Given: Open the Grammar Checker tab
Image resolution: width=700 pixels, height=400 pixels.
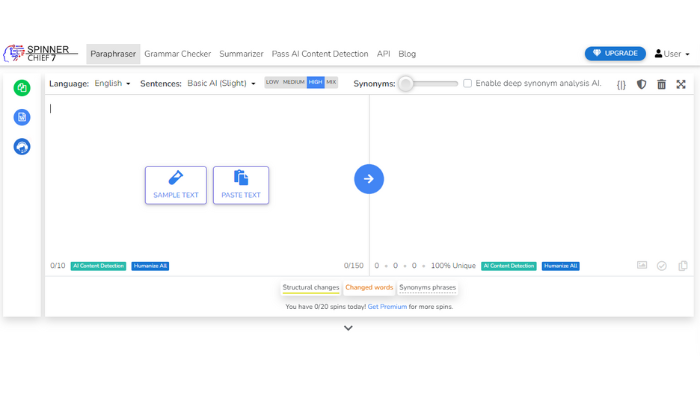Looking at the screenshot, I should pyautogui.click(x=178, y=54).
